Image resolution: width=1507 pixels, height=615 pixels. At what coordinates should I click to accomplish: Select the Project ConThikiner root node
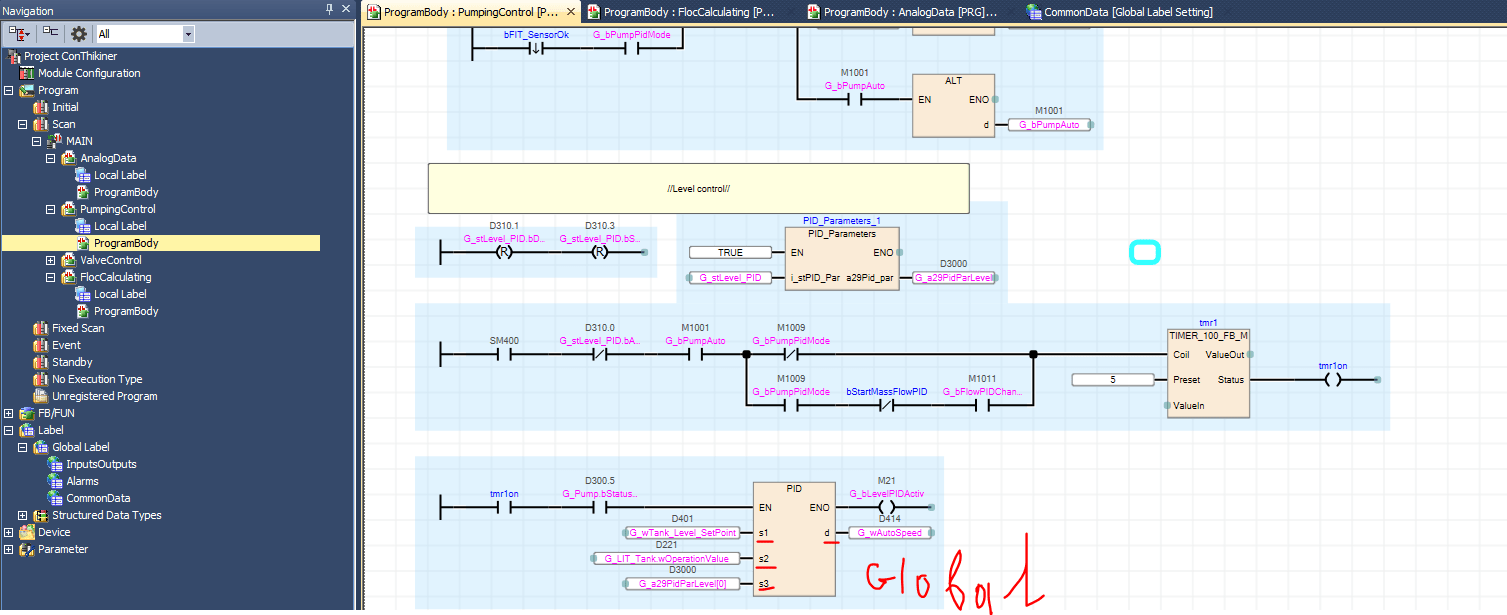pyautogui.click(x=68, y=56)
